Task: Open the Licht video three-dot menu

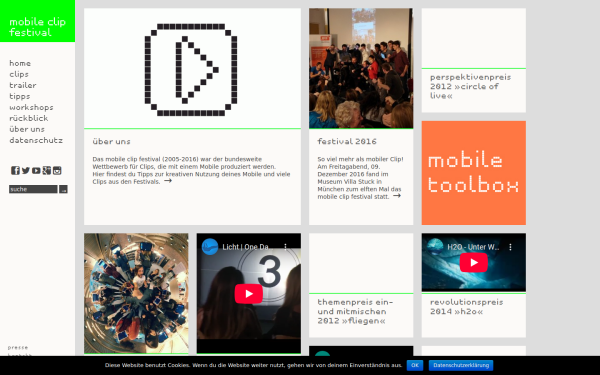Action: 285,247
